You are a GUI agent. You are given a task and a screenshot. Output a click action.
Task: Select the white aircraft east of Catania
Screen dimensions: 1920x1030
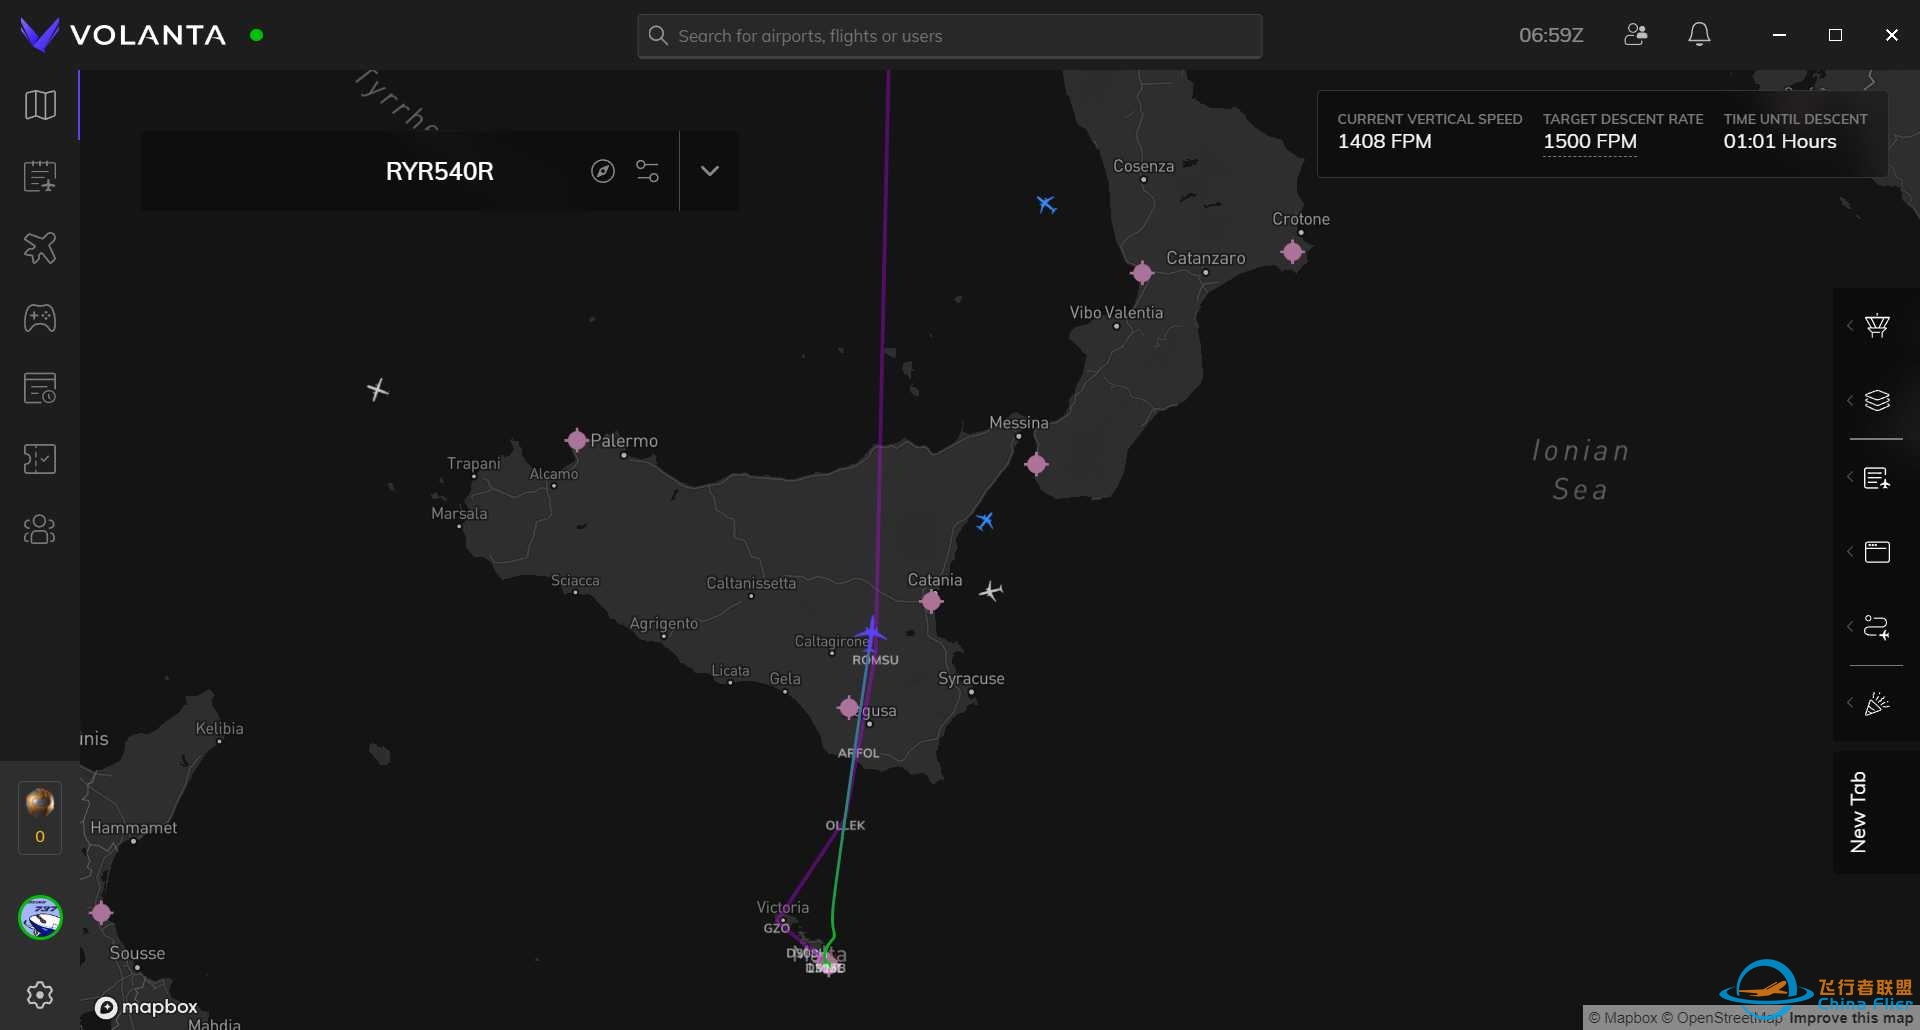991,591
